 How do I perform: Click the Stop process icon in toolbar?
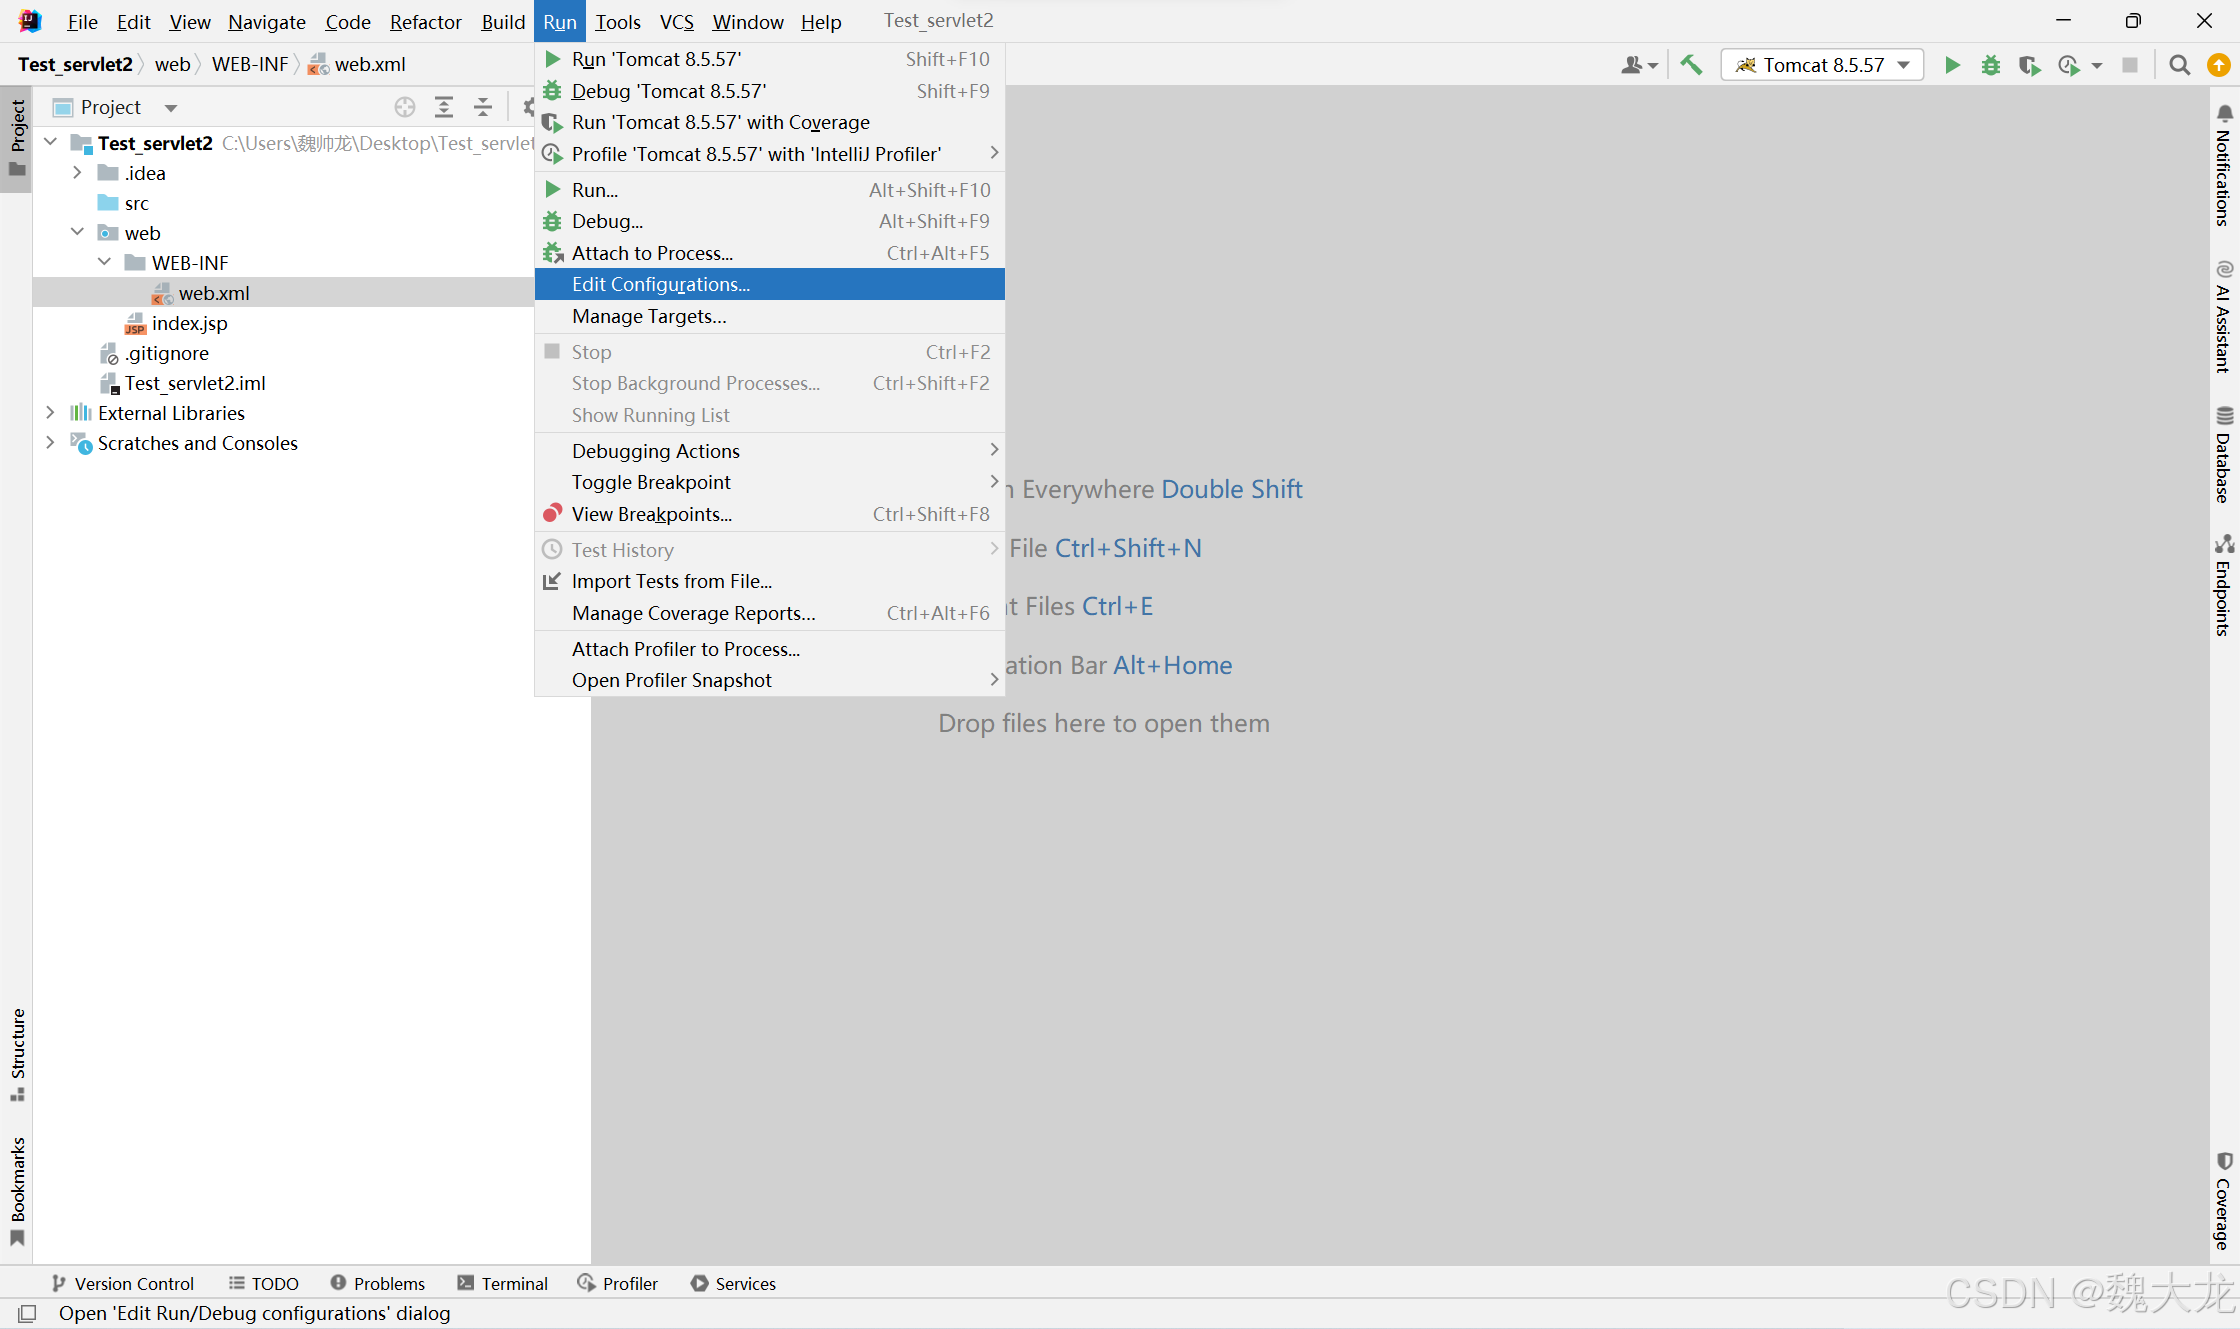[2131, 65]
